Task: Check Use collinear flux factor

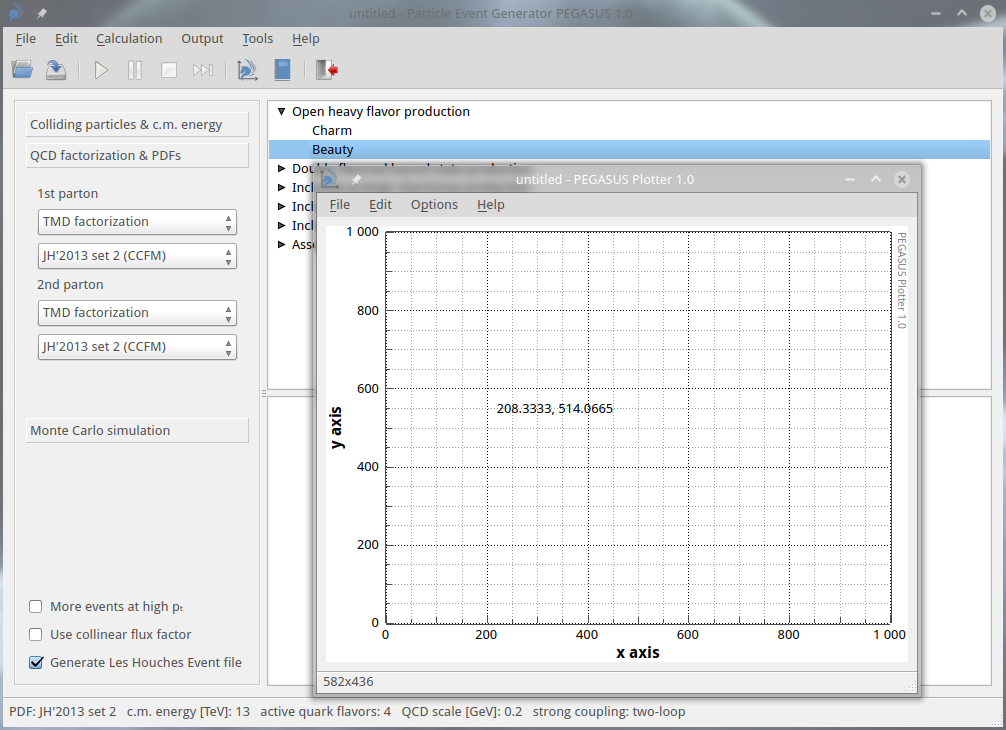Action: pyautogui.click(x=36, y=634)
